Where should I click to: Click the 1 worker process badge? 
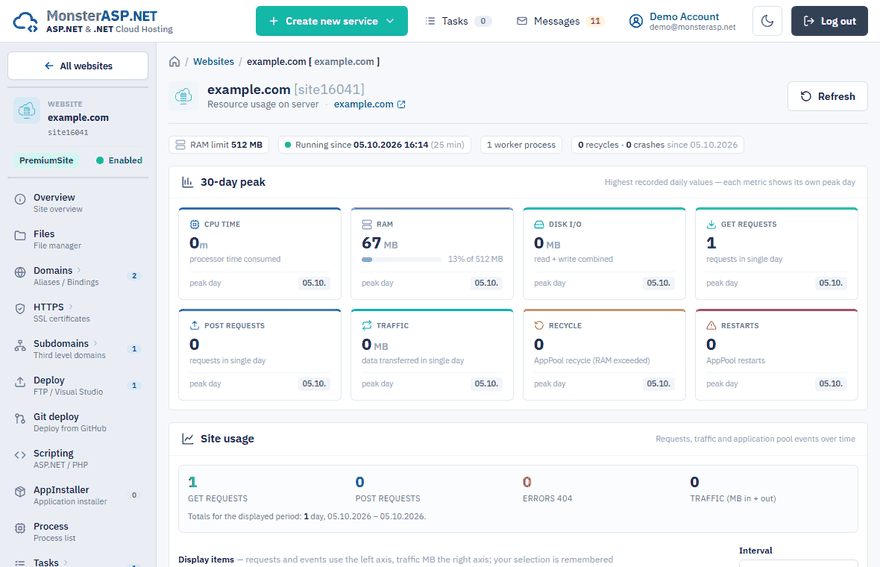pos(521,145)
